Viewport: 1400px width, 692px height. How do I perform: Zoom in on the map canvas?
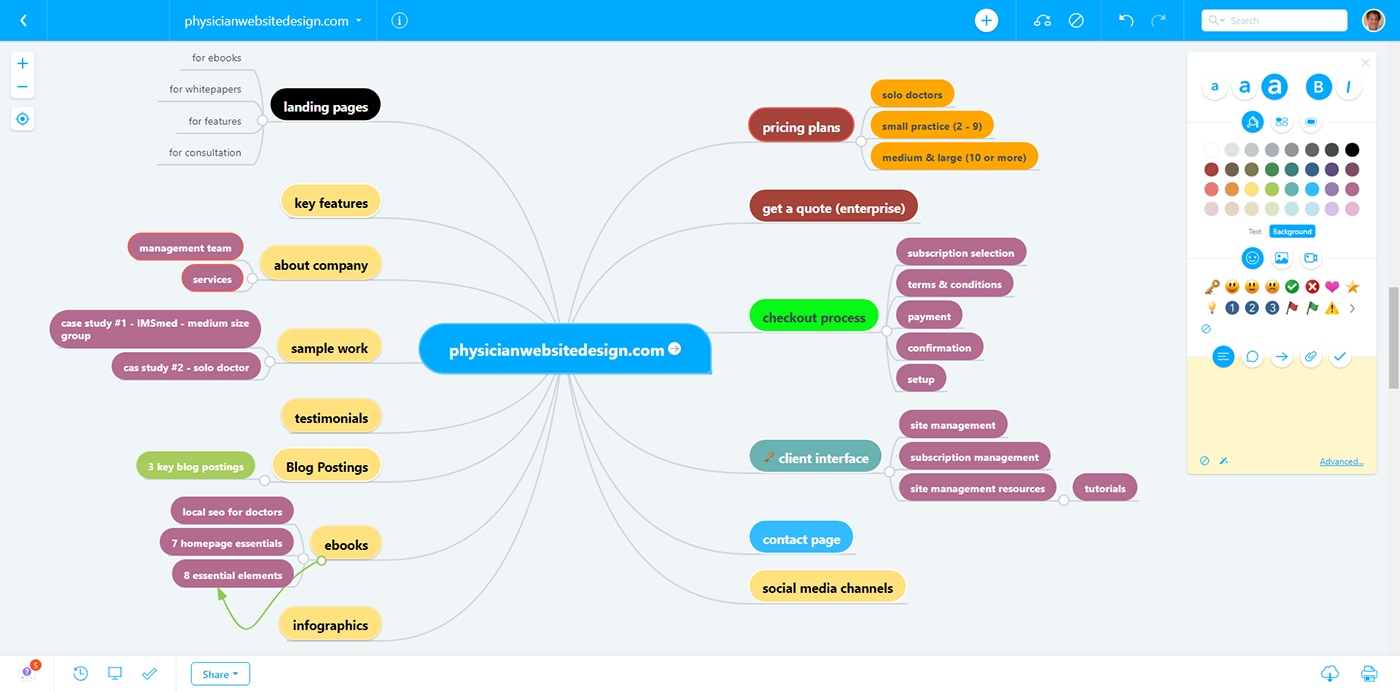click(23, 63)
